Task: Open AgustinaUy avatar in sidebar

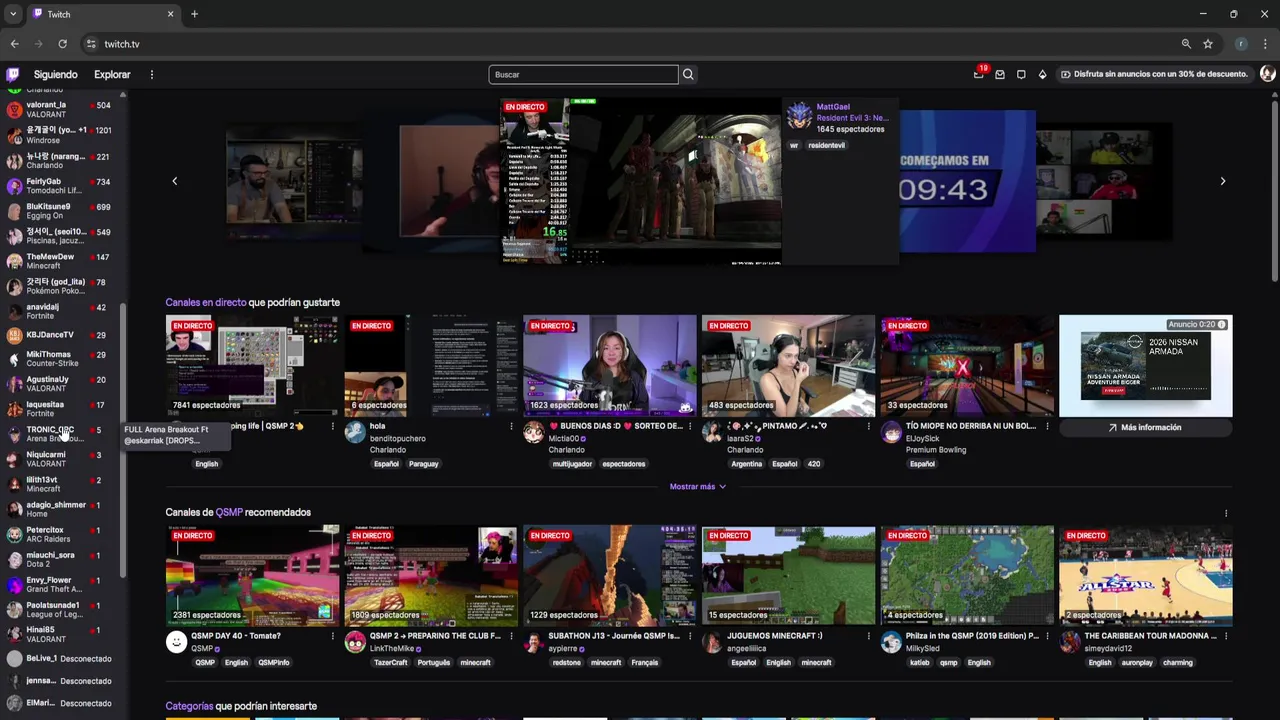Action: (x=14, y=384)
